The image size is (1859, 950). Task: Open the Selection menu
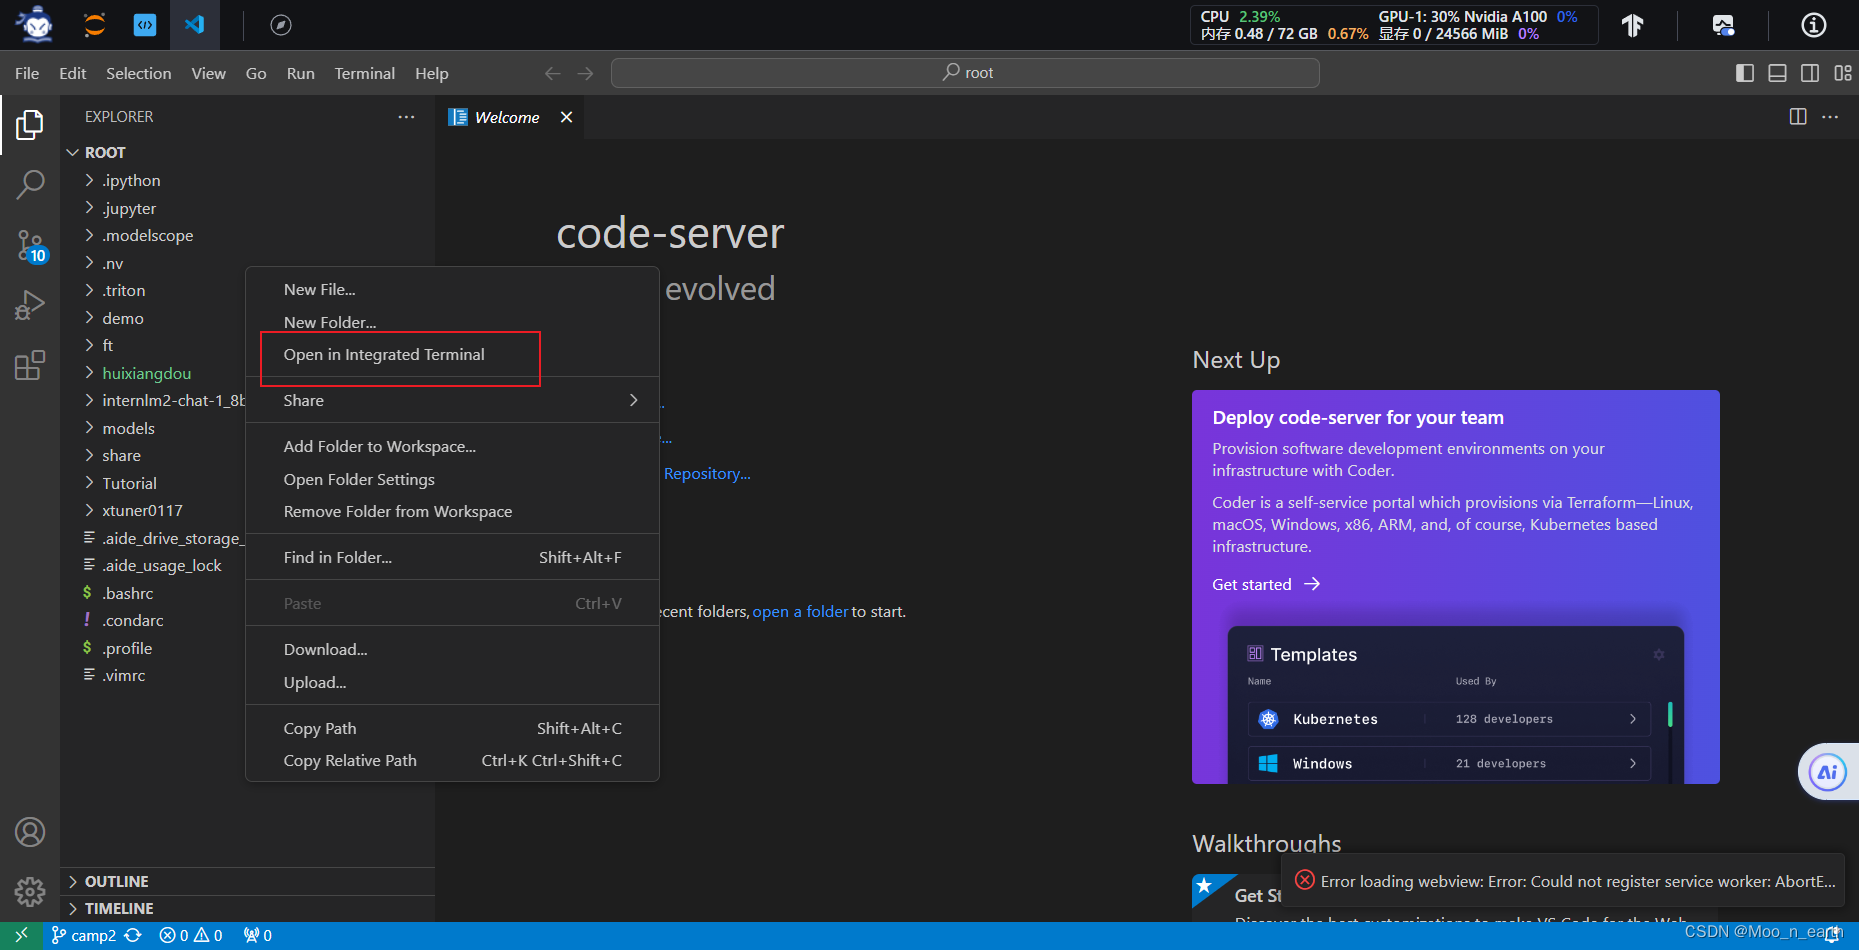click(x=138, y=73)
